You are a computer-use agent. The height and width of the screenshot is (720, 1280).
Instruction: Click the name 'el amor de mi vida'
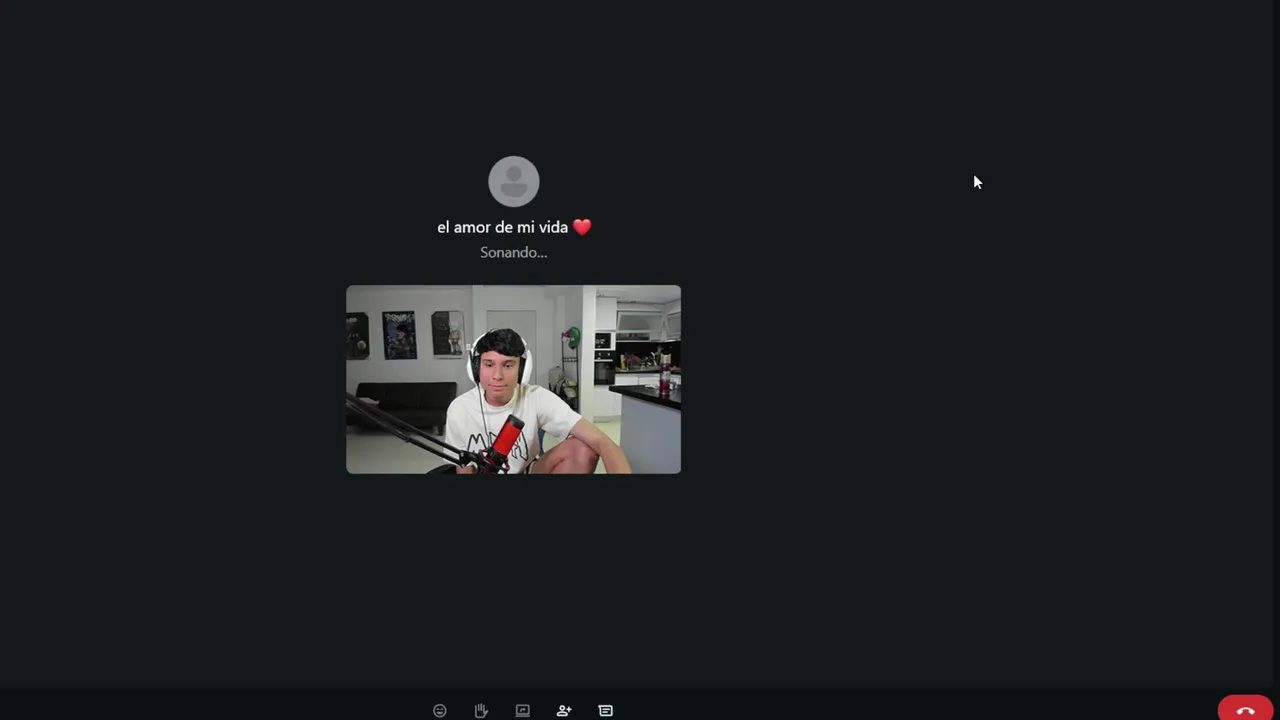502,227
